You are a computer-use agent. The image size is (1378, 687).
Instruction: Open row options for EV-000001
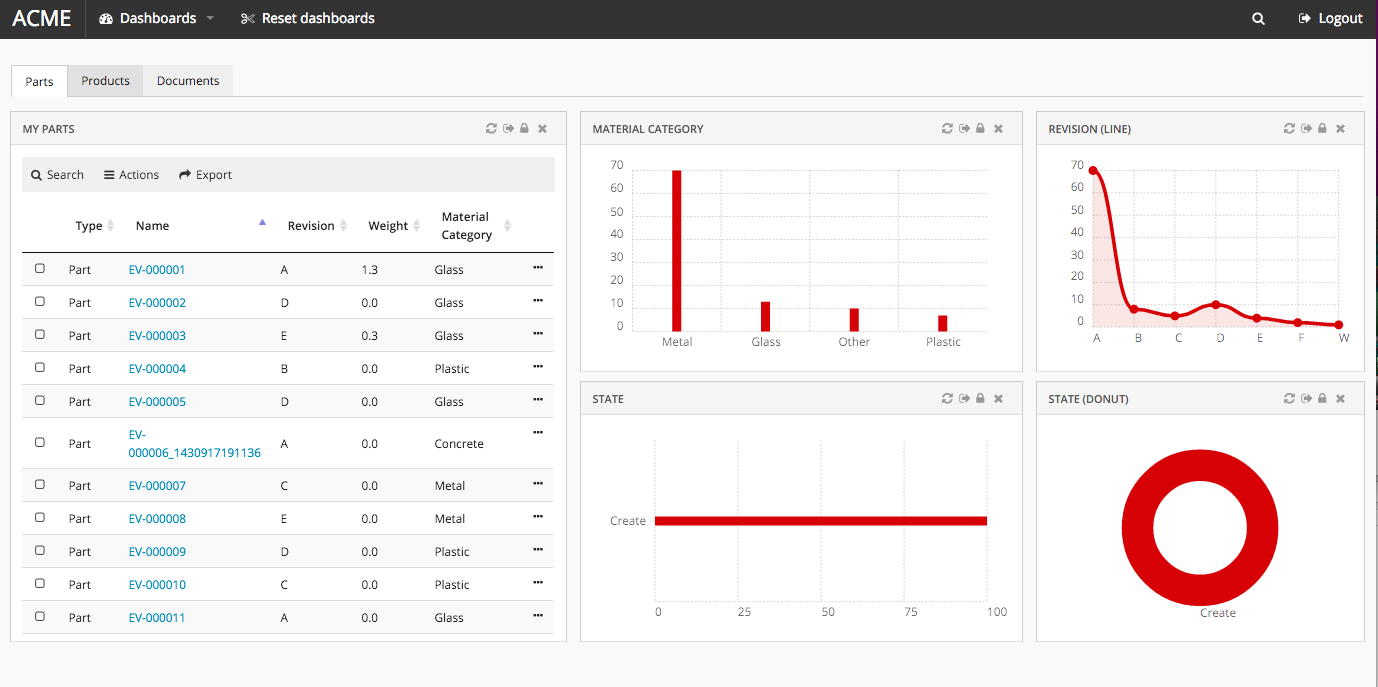click(x=538, y=268)
